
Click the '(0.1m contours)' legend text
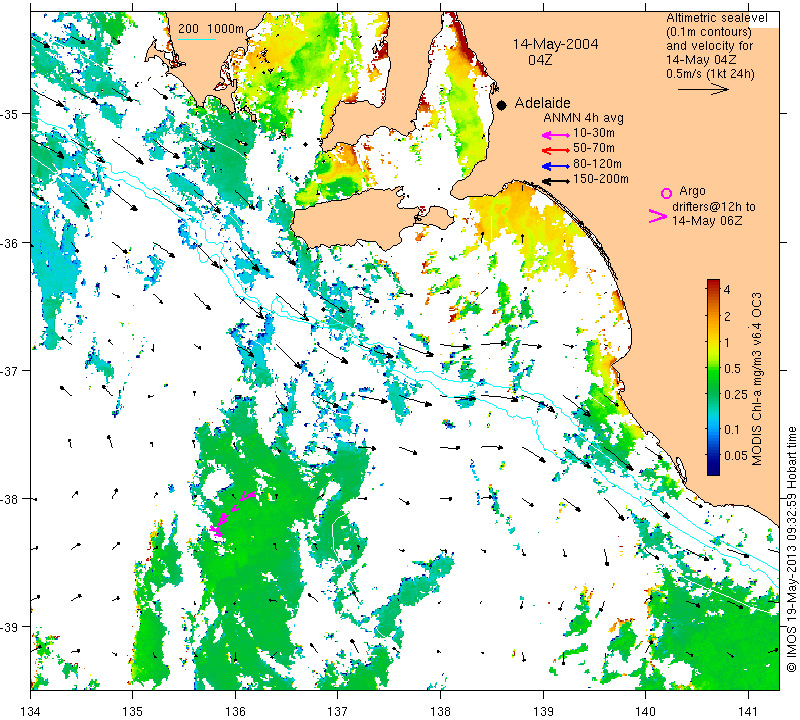[709, 32]
